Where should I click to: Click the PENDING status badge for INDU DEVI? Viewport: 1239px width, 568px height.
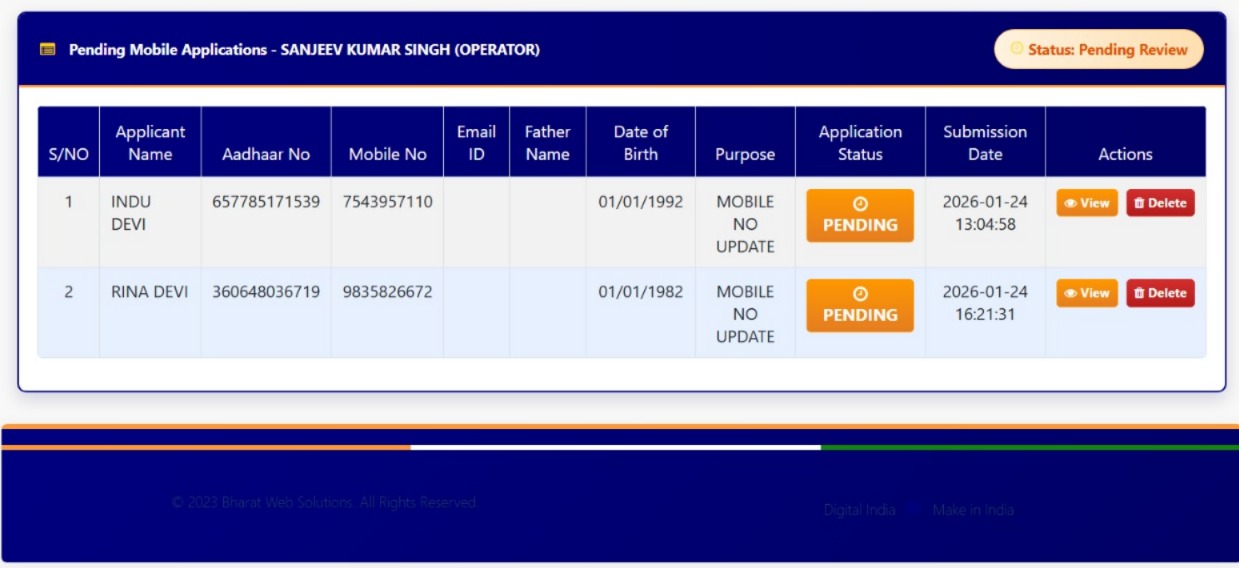[860, 215]
